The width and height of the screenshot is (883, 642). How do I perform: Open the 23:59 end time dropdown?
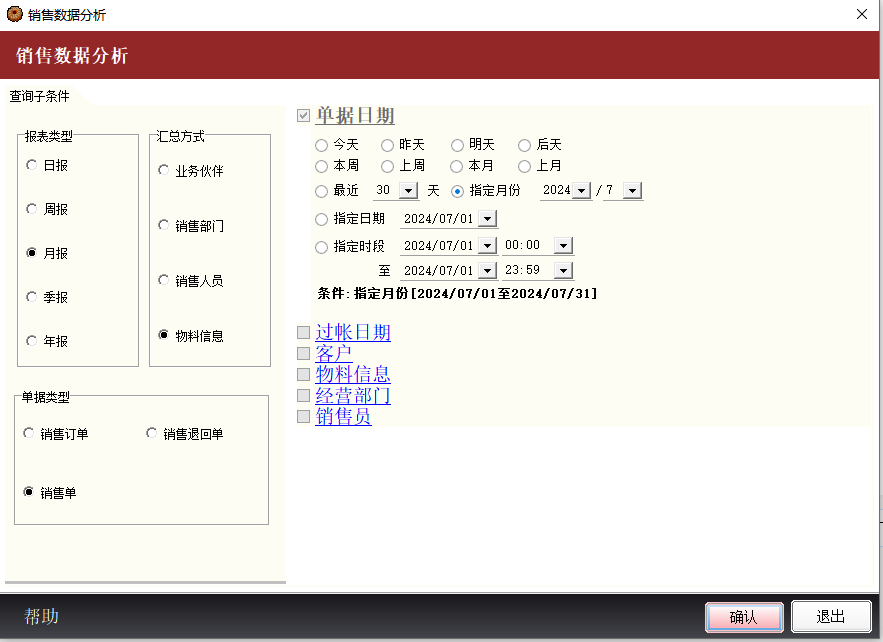click(x=563, y=270)
